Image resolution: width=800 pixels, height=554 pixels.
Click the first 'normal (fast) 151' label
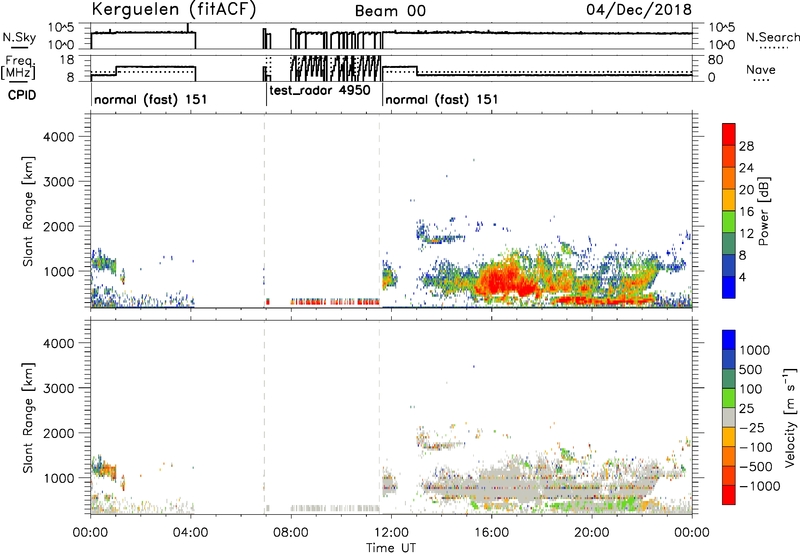[151, 99]
